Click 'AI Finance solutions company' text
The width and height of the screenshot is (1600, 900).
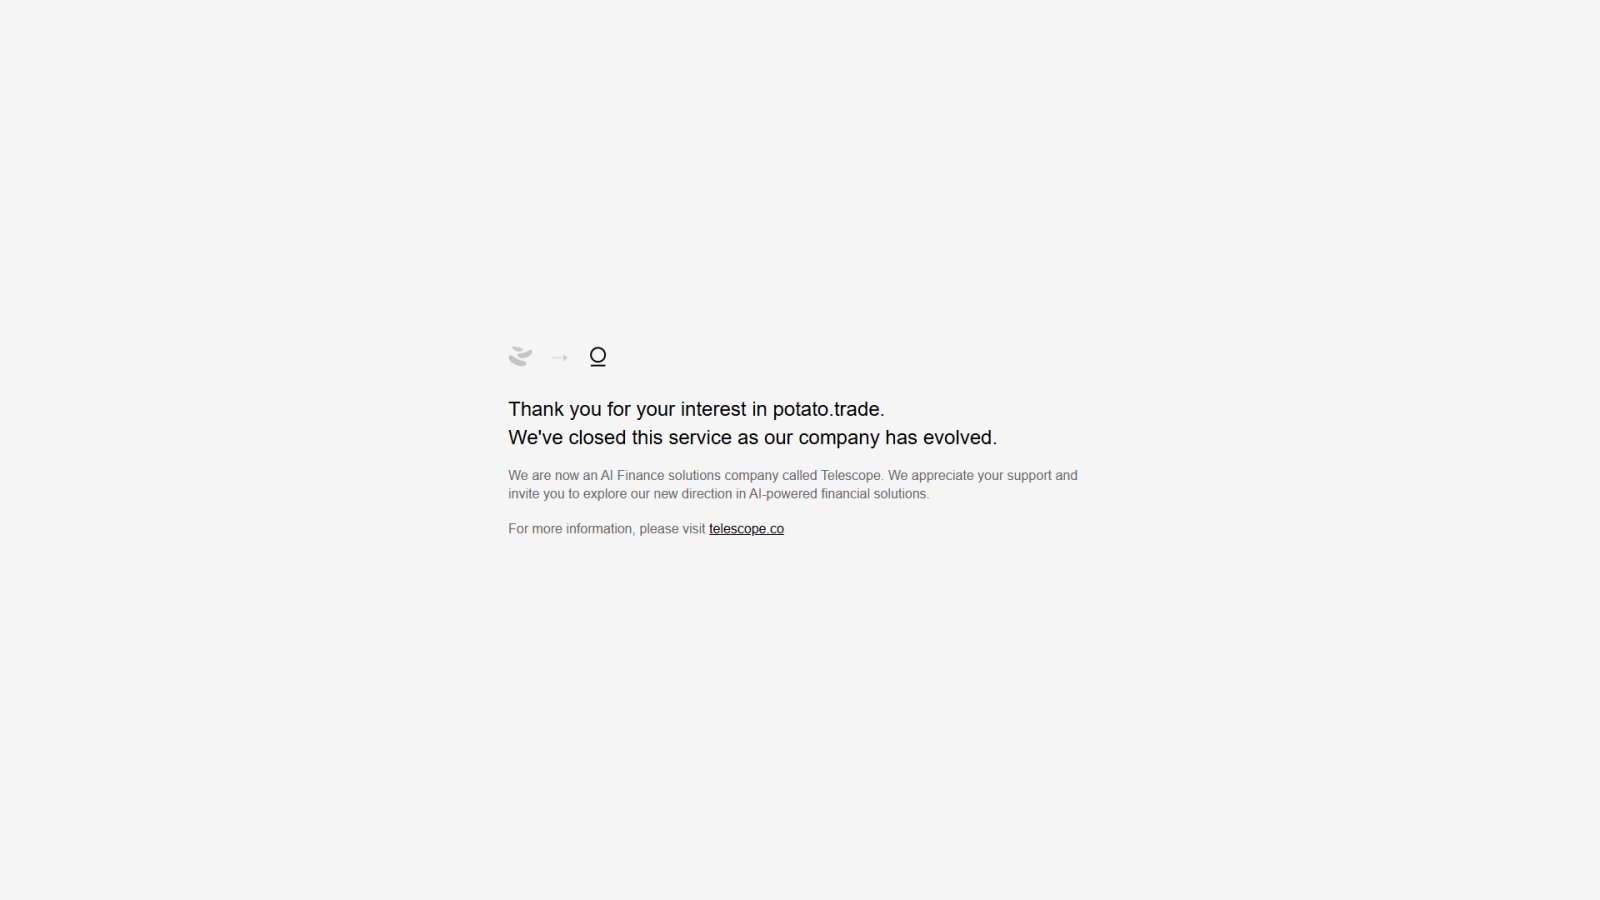690,475
